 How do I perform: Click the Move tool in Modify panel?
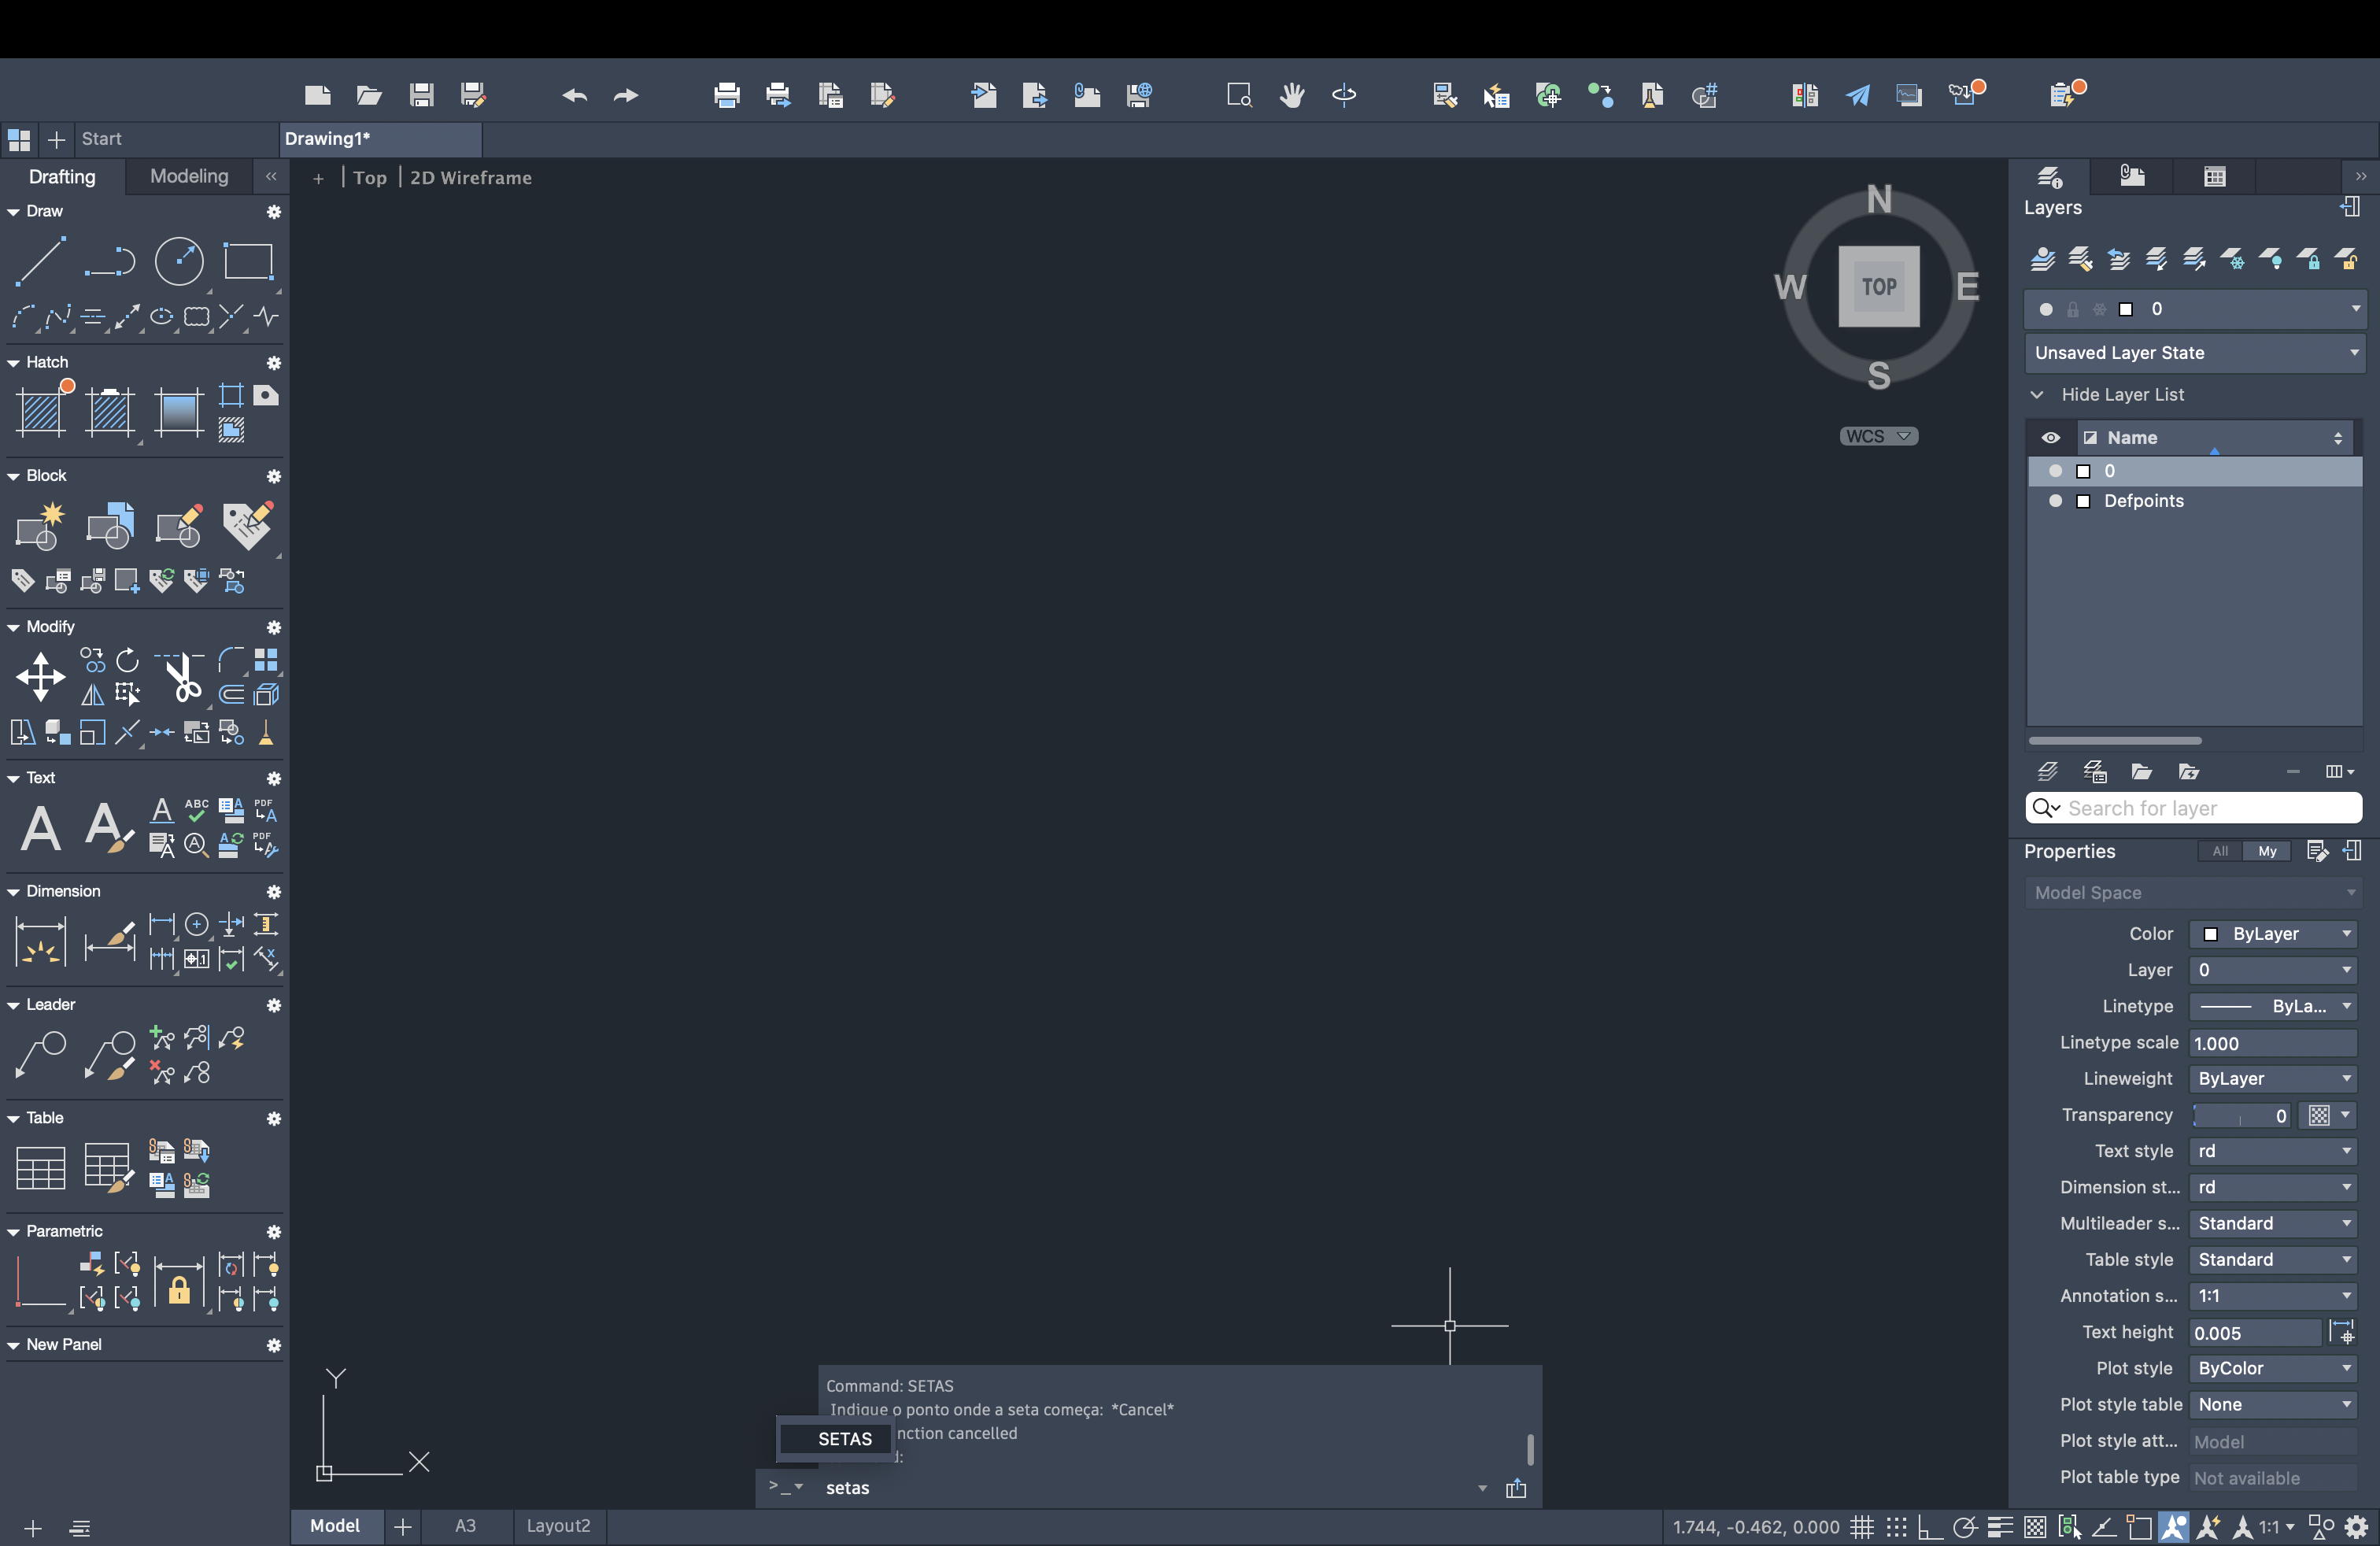40,677
